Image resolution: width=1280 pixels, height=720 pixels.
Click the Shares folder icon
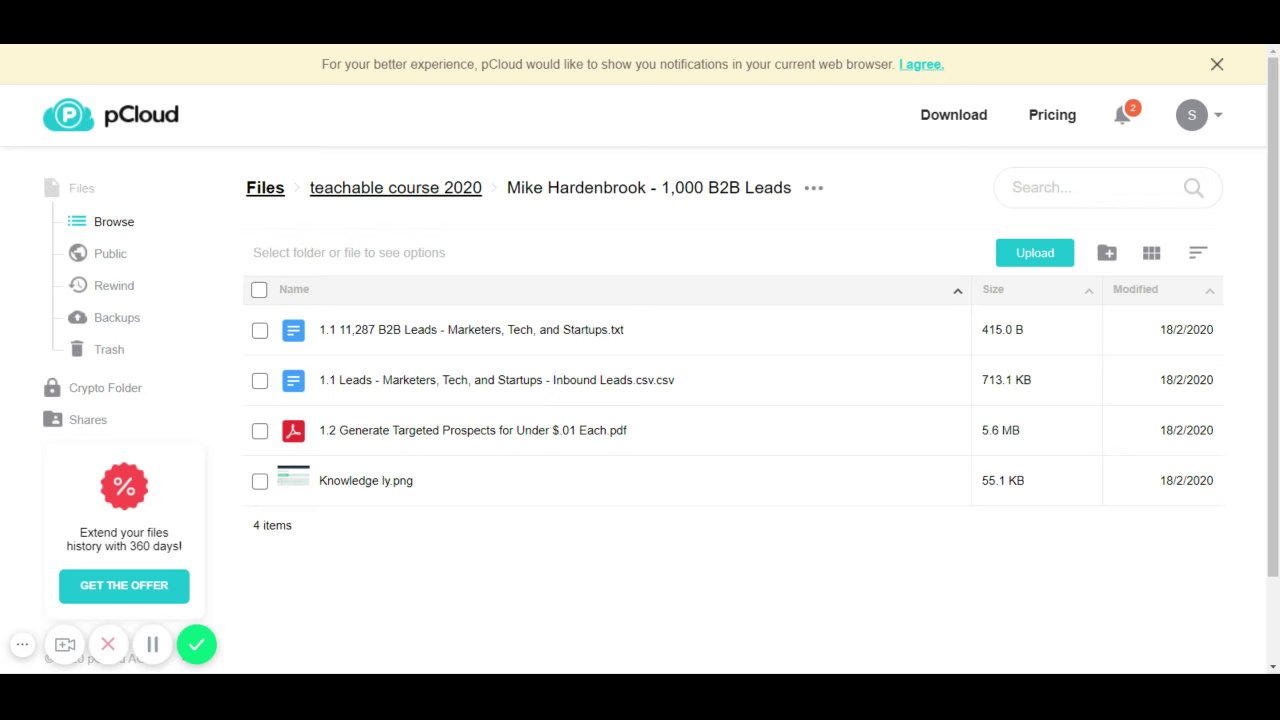(52, 419)
